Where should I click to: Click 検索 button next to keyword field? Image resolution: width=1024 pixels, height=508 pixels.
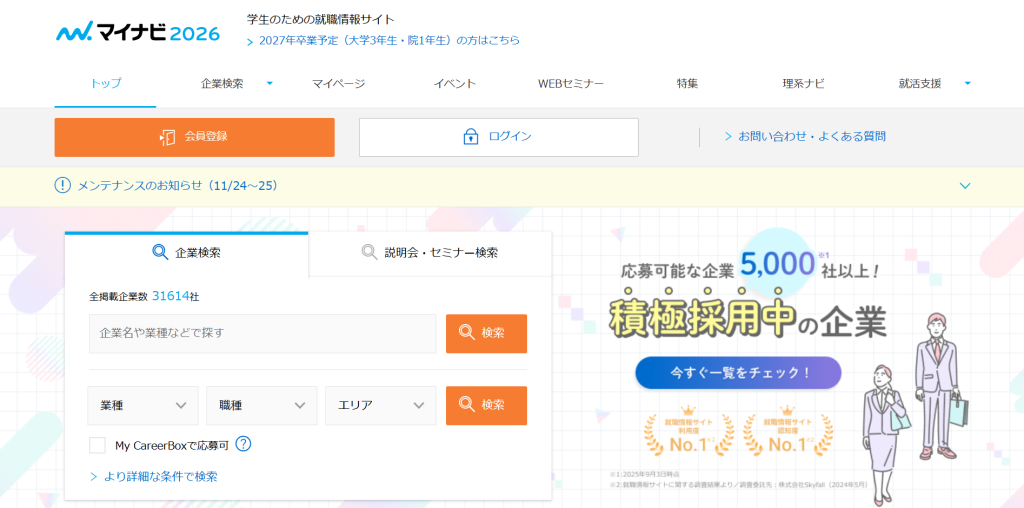tap(487, 334)
